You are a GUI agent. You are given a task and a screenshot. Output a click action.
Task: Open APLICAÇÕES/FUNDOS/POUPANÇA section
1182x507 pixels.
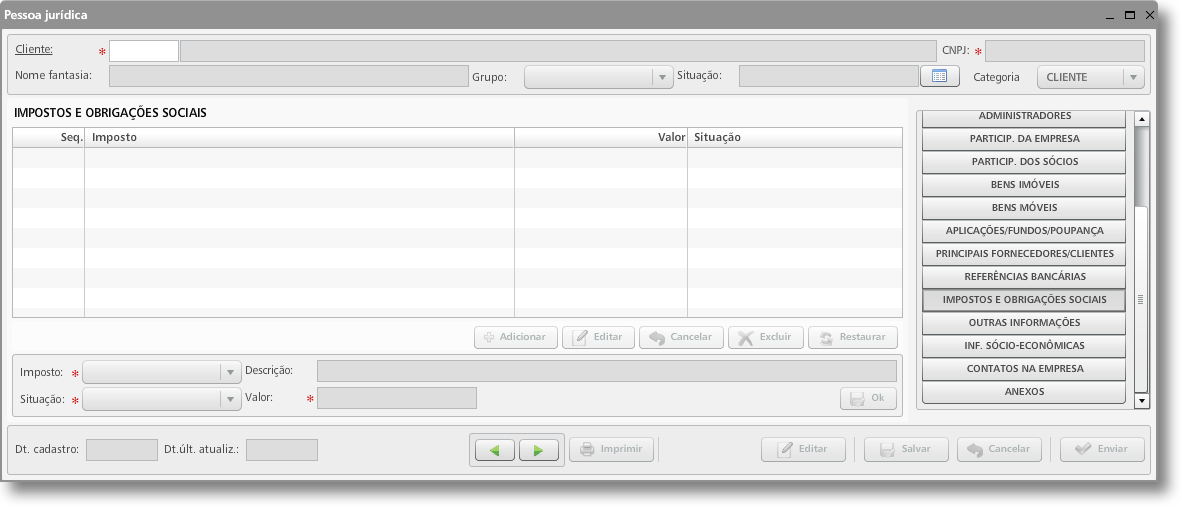[1024, 231]
